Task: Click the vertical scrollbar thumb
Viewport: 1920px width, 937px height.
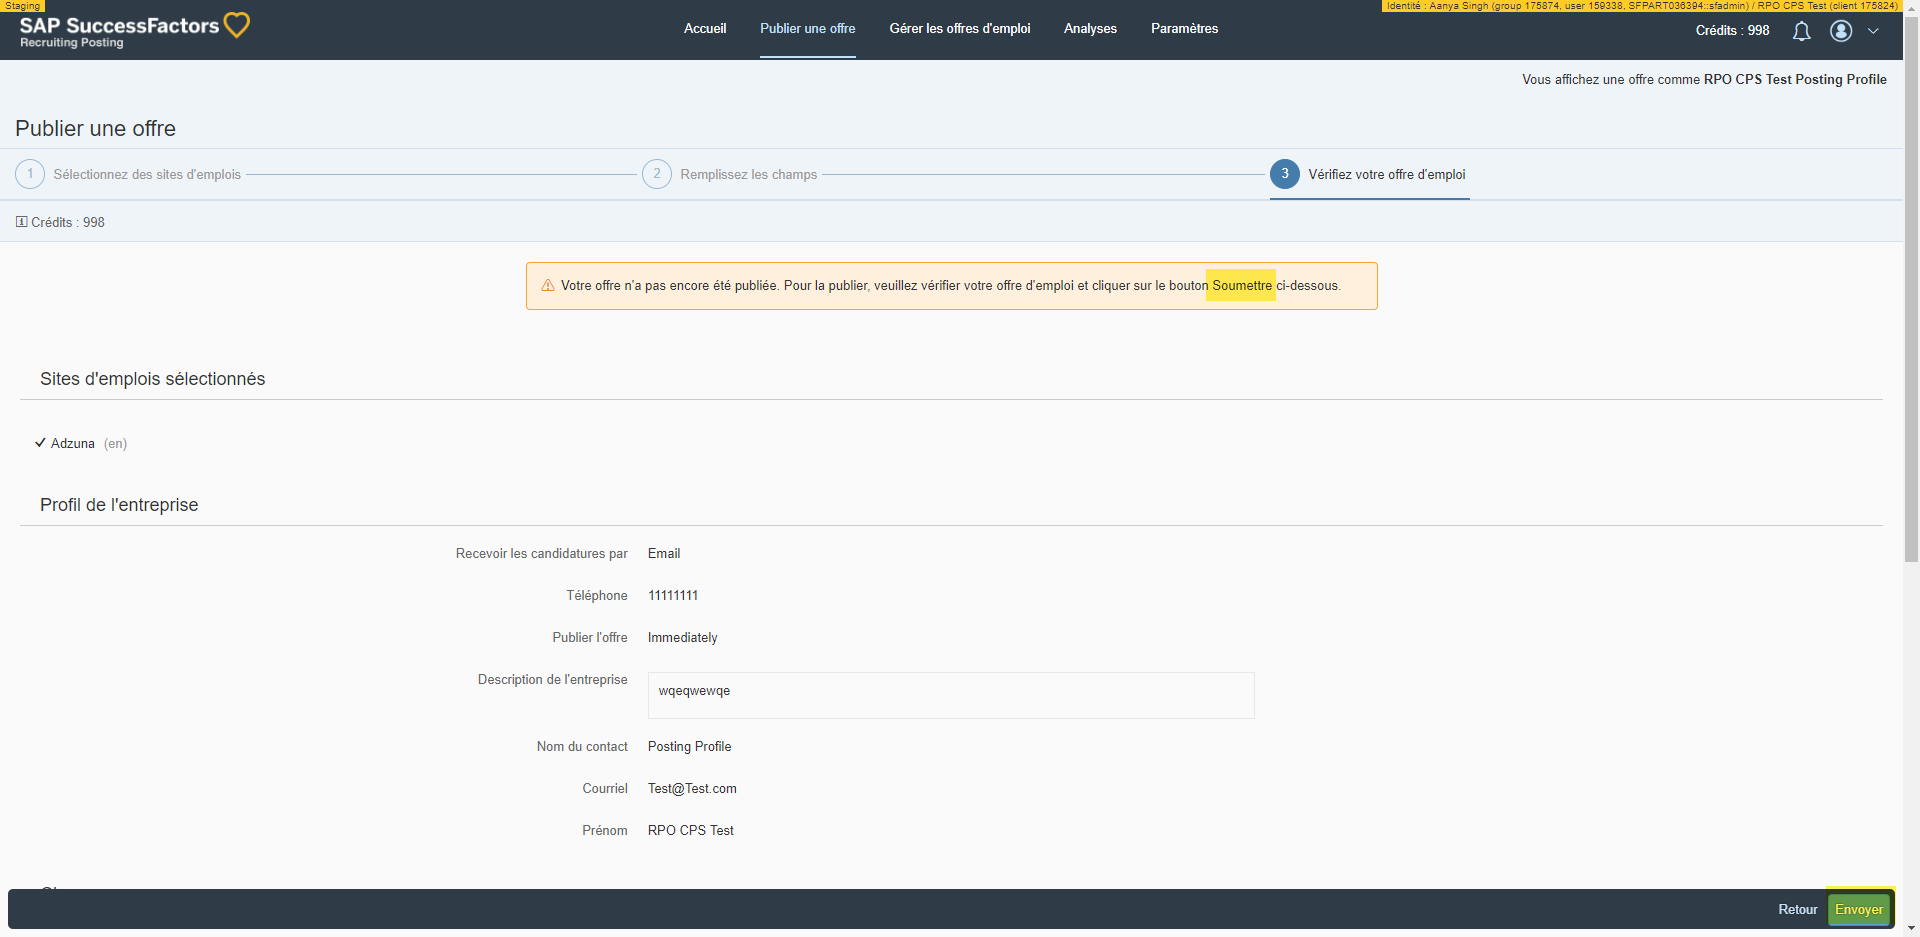Action: tap(1911, 290)
